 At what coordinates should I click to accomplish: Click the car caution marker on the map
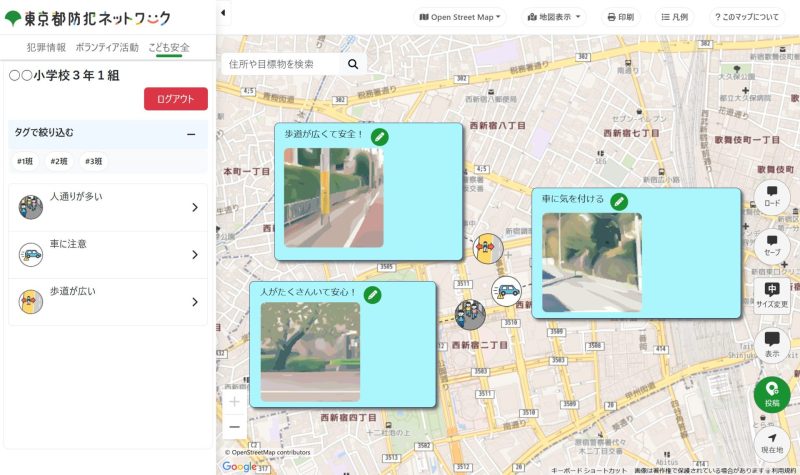pos(507,291)
